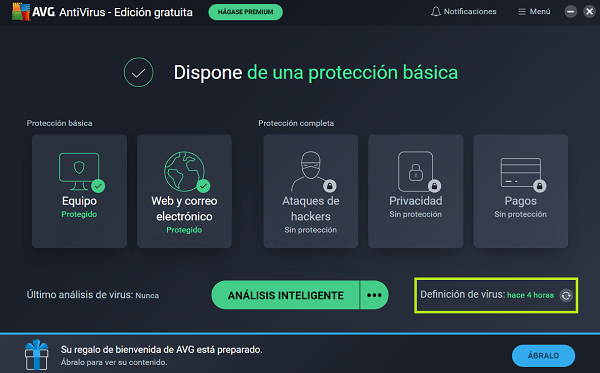Click the 'hace 4 horas' definition time
This screenshot has width=600, height=373.
(x=530, y=295)
